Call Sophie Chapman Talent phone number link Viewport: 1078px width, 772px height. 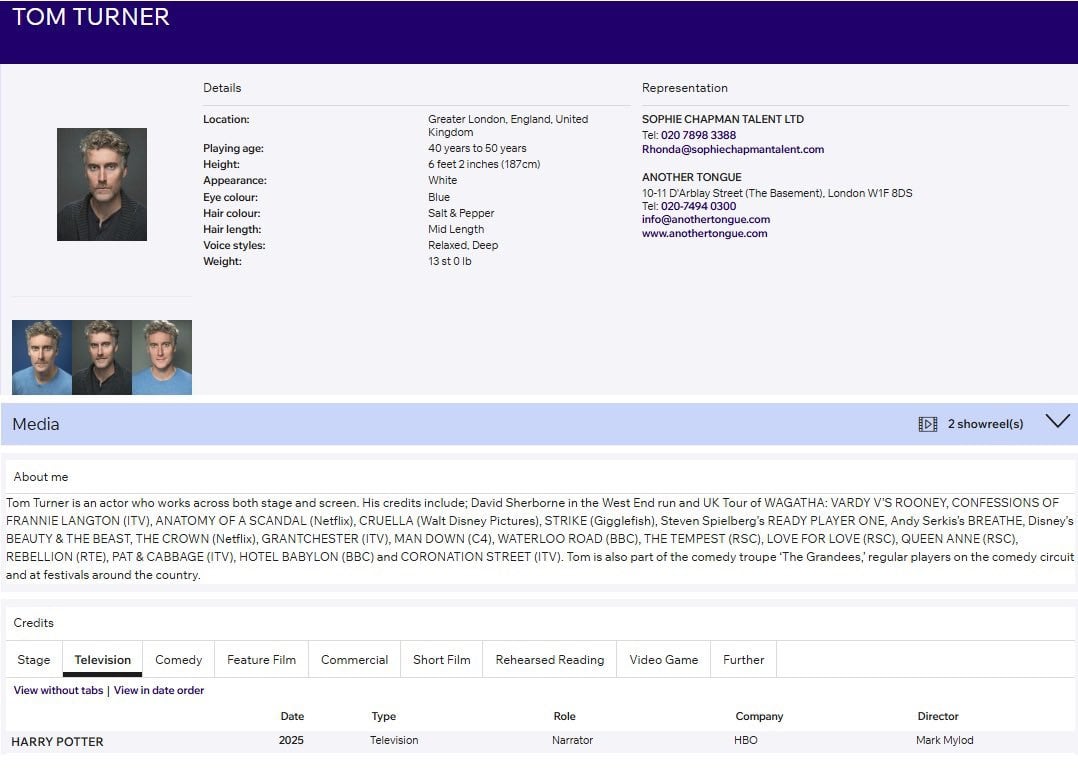click(698, 135)
